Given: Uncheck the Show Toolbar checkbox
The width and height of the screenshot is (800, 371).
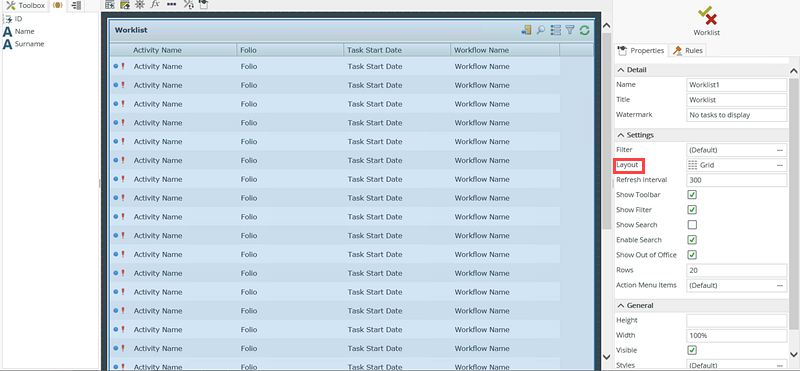Looking at the screenshot, I should 692,194.
